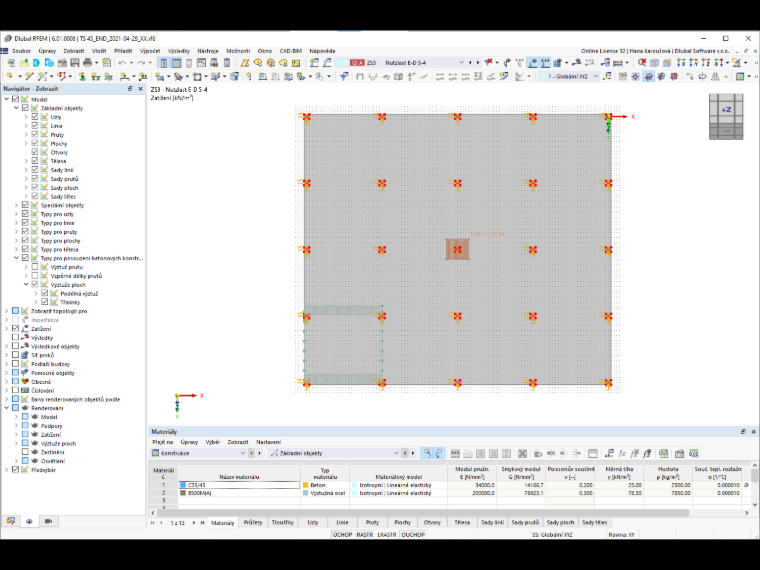The image size is (760, 570).
Task: Click the OUCHOP status bar button
Action: tap(413, 535)
